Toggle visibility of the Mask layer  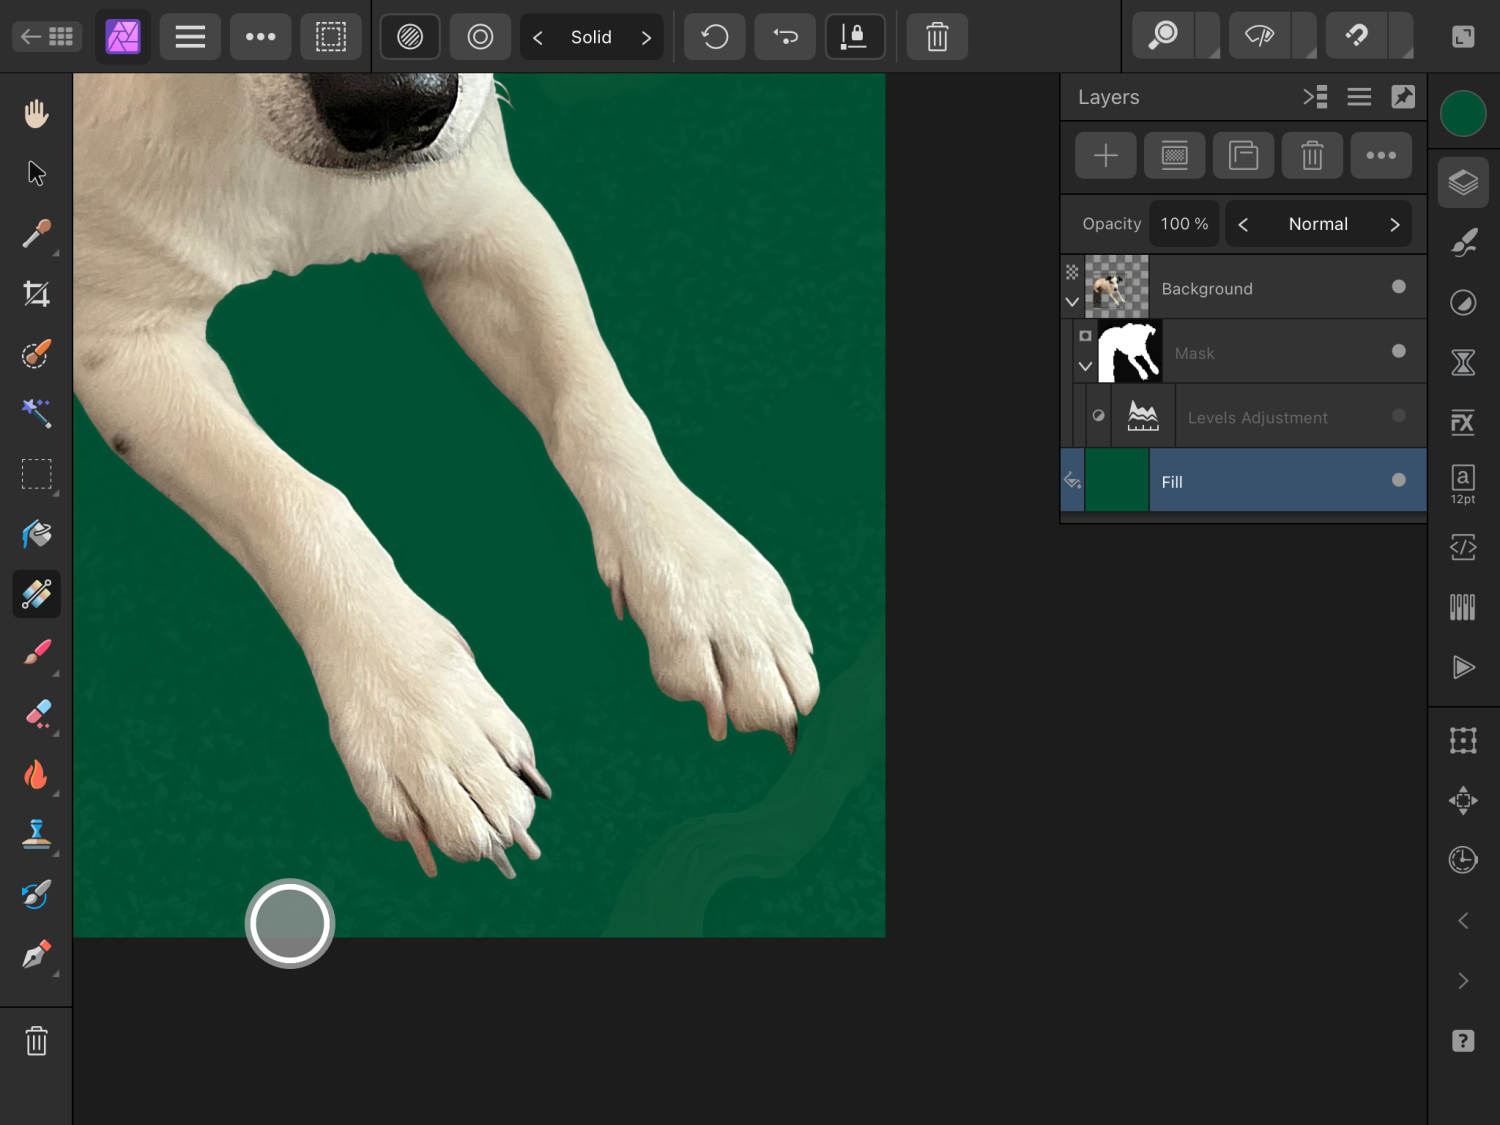(1398, 352)
